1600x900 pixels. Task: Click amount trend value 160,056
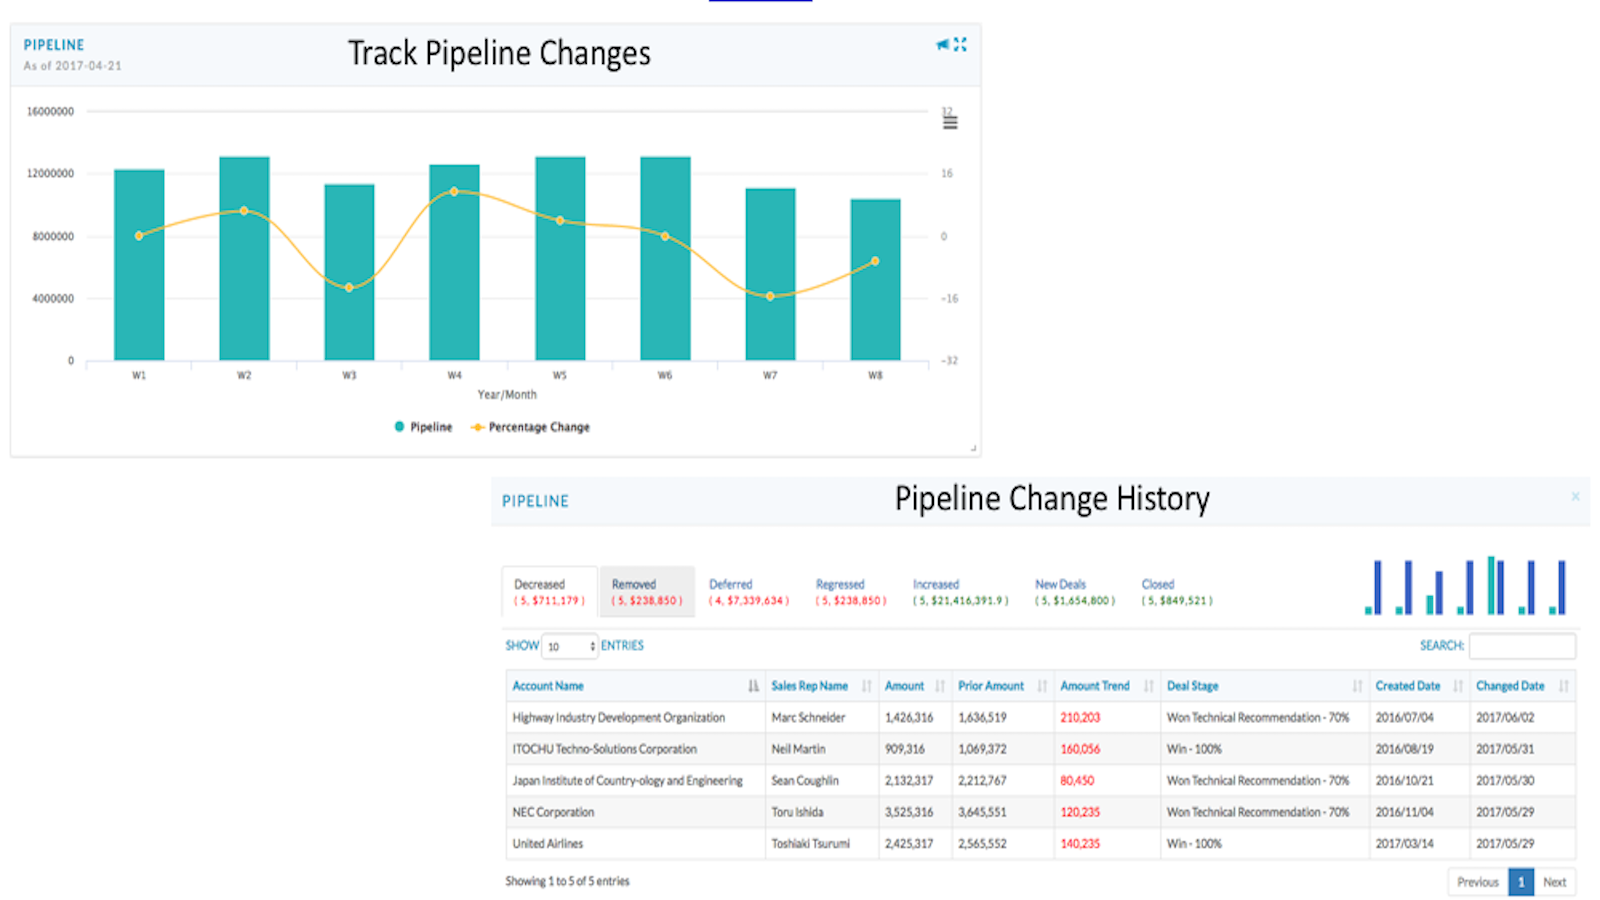[1080, 749]
